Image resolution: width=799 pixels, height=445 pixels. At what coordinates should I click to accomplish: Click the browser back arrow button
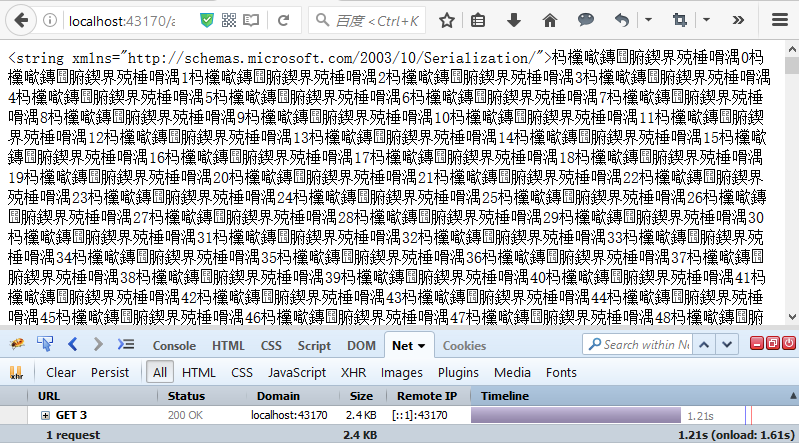point(21,21)
